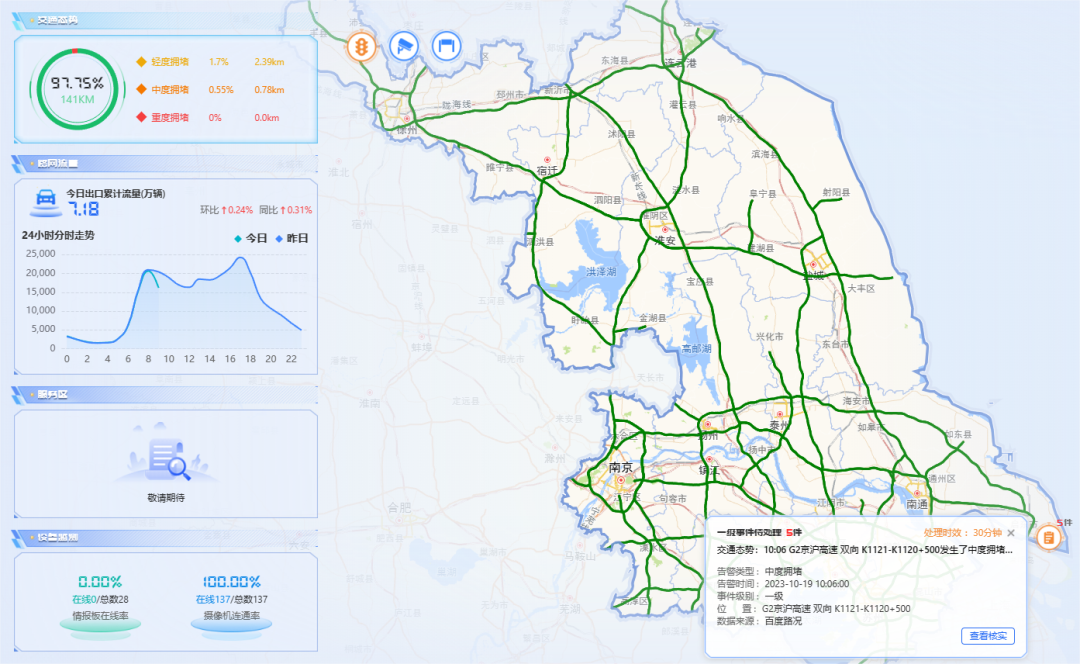
Task: Toggle the 昨日 series in chart legend
Action: coord(291,239)
